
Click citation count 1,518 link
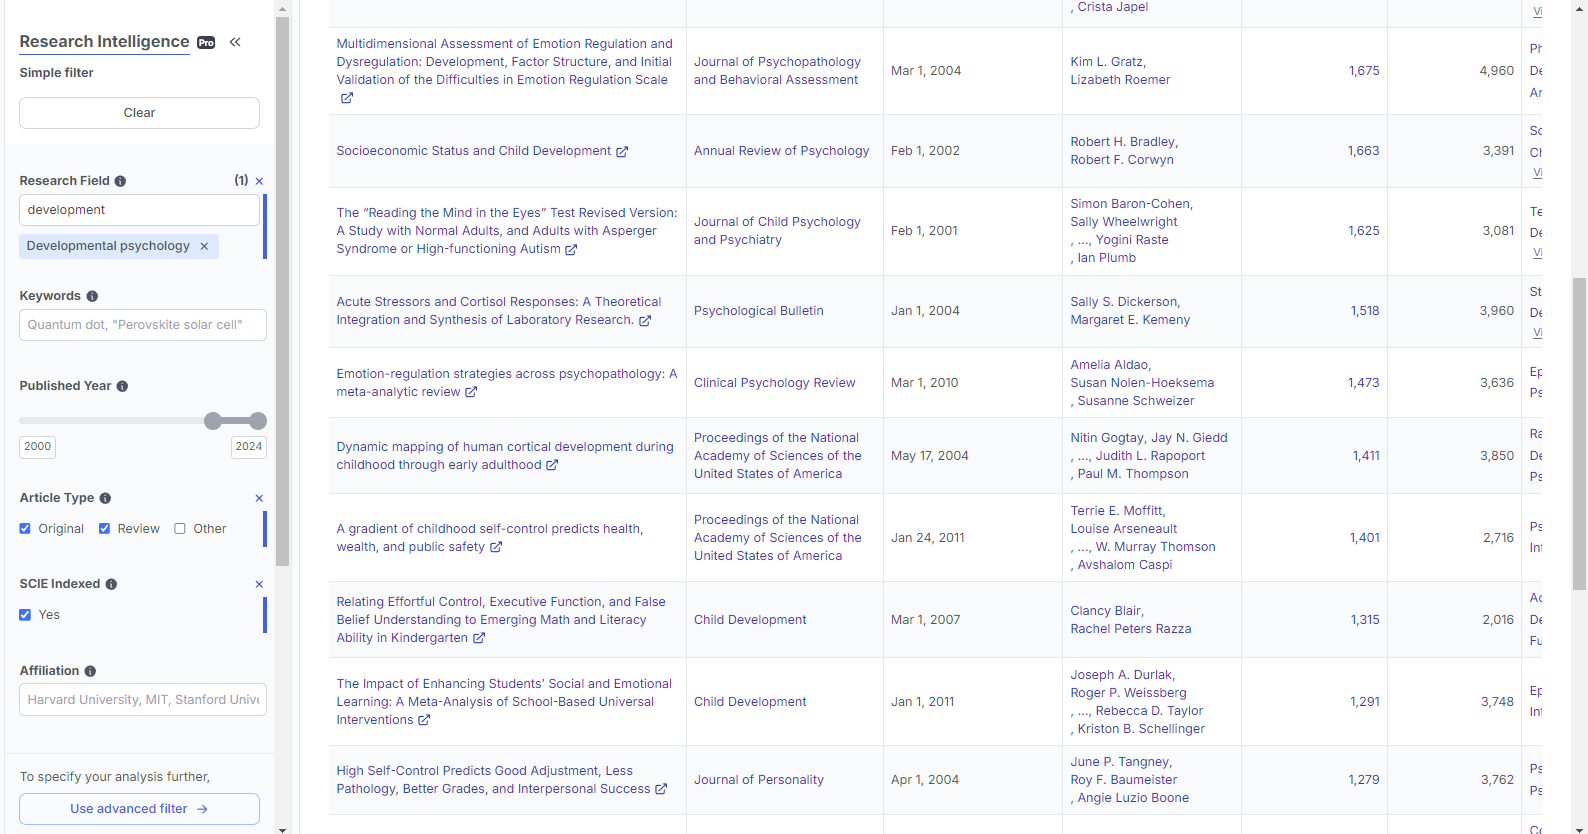click(1365, 311)
